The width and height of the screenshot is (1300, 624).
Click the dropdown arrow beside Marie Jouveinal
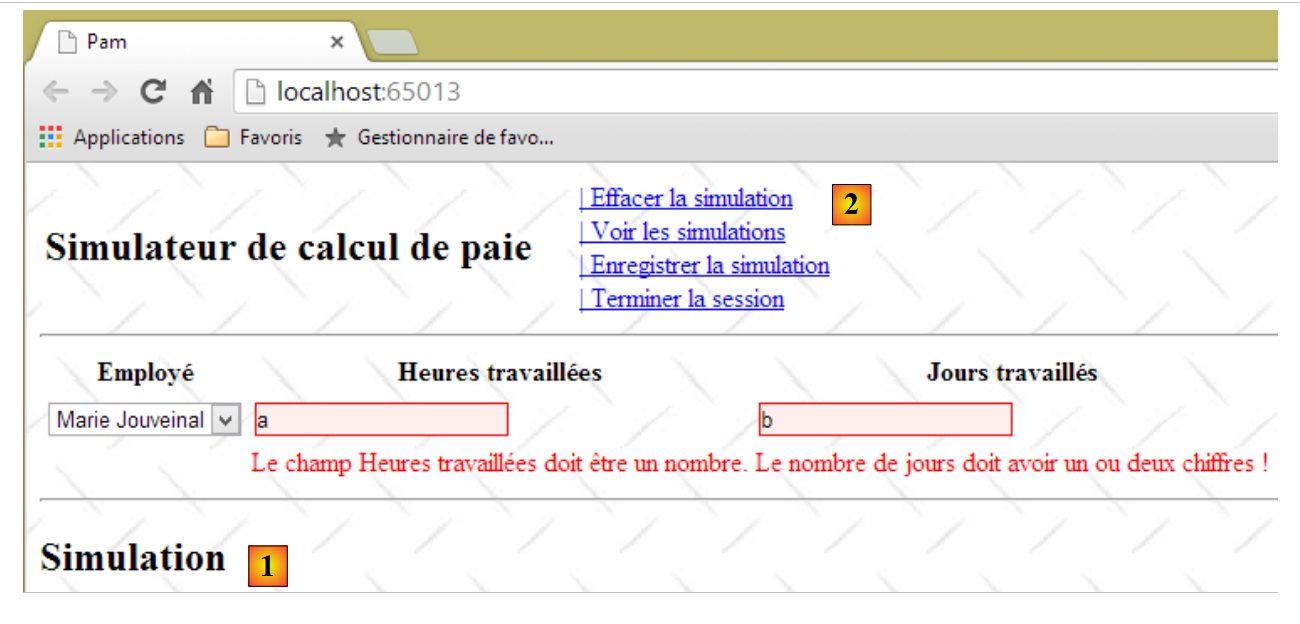coord(227,420)
